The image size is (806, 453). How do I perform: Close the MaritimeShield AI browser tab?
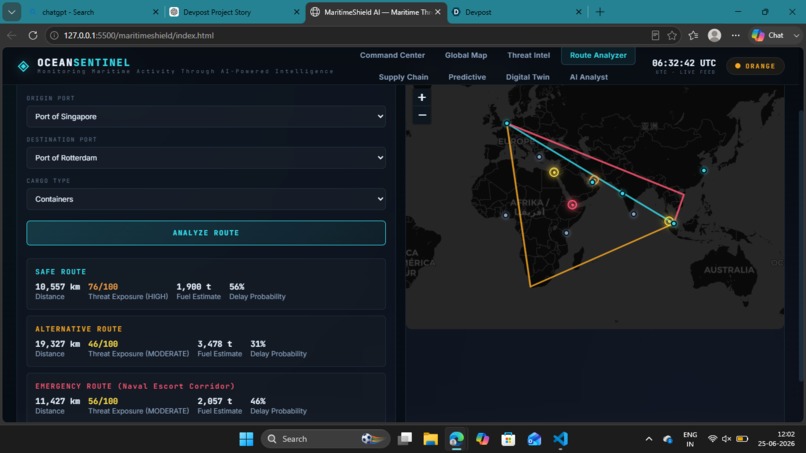click(437, 12)
